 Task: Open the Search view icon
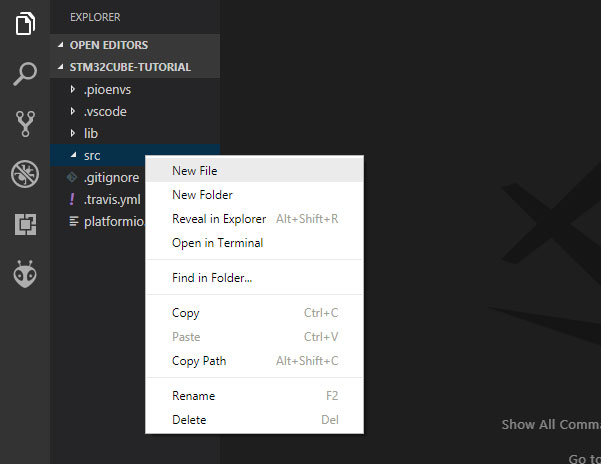pos(25,74)
